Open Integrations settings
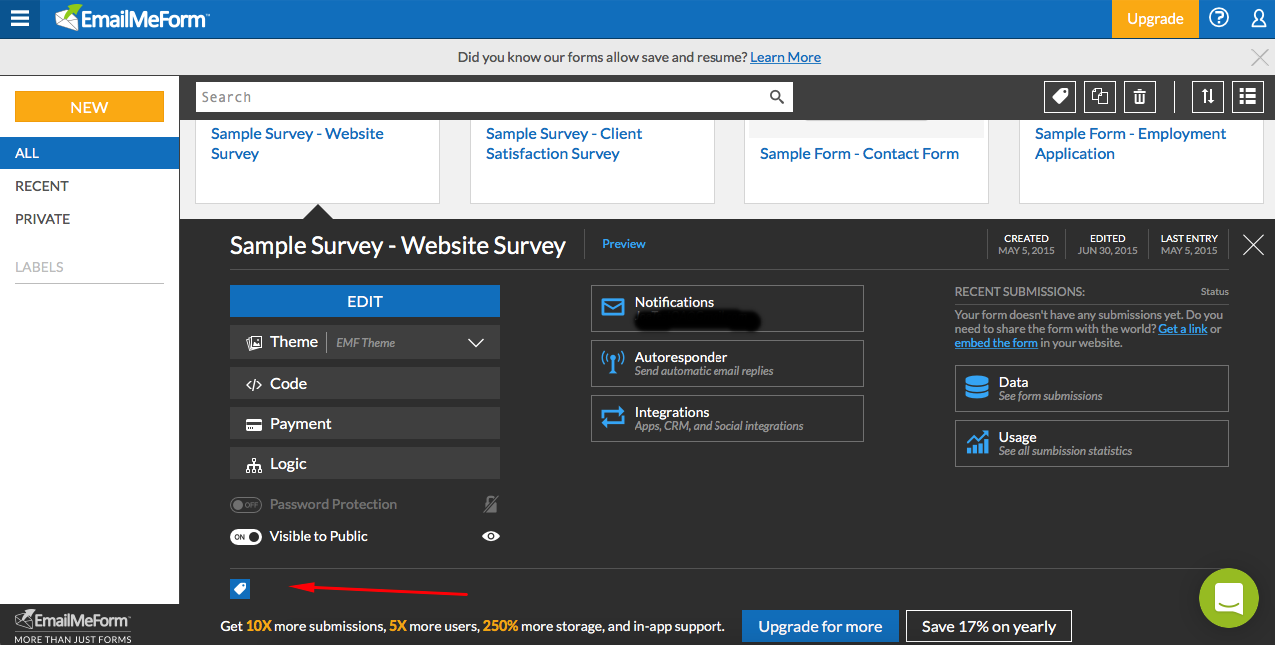The height and width of the screenshot is (645, 1275). (727, 418)
